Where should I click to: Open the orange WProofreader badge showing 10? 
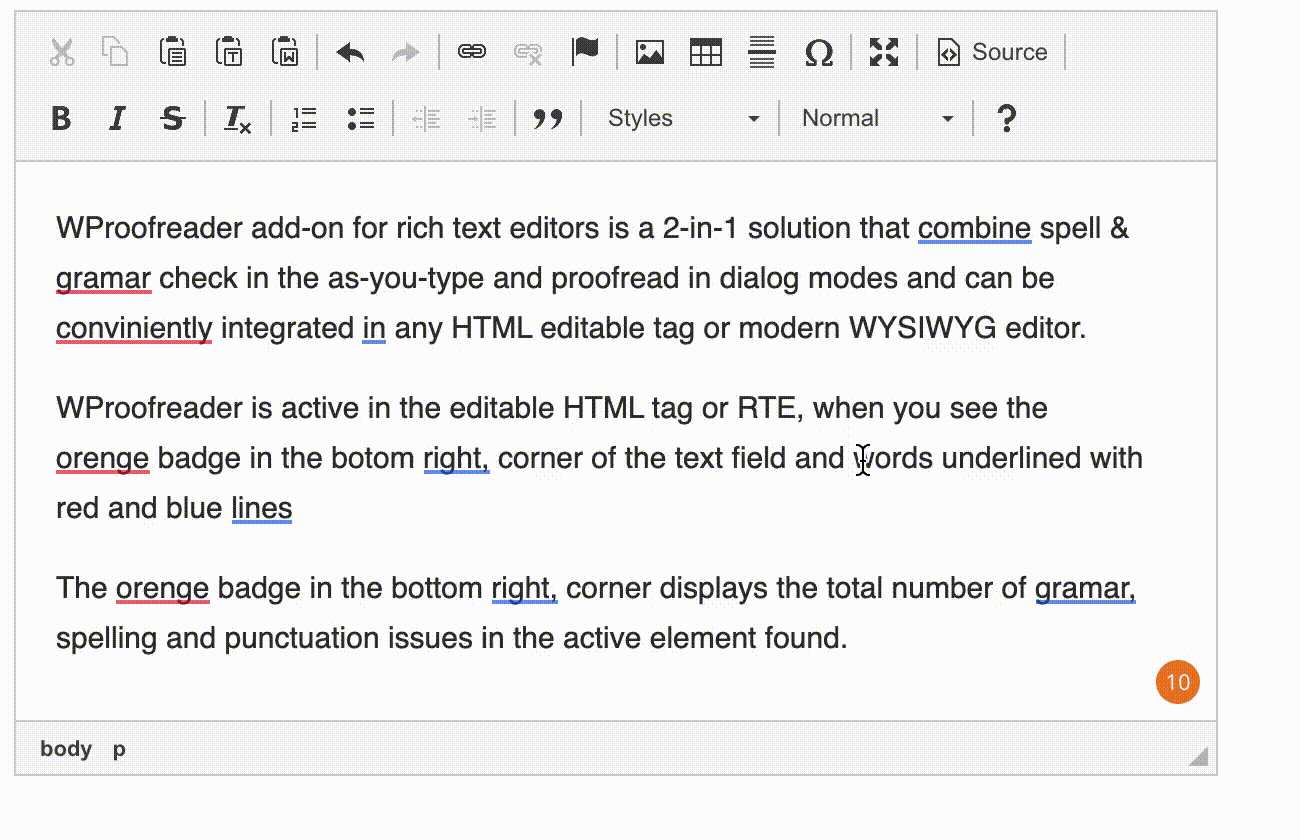click(1177, 682)
